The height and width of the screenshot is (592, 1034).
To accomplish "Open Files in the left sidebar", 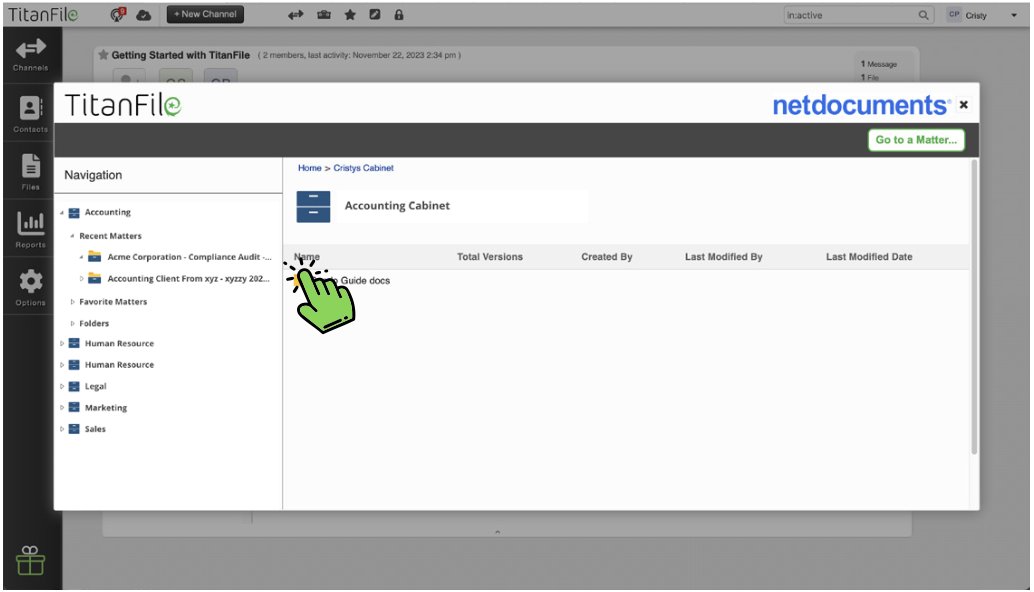I will point(30,172).
